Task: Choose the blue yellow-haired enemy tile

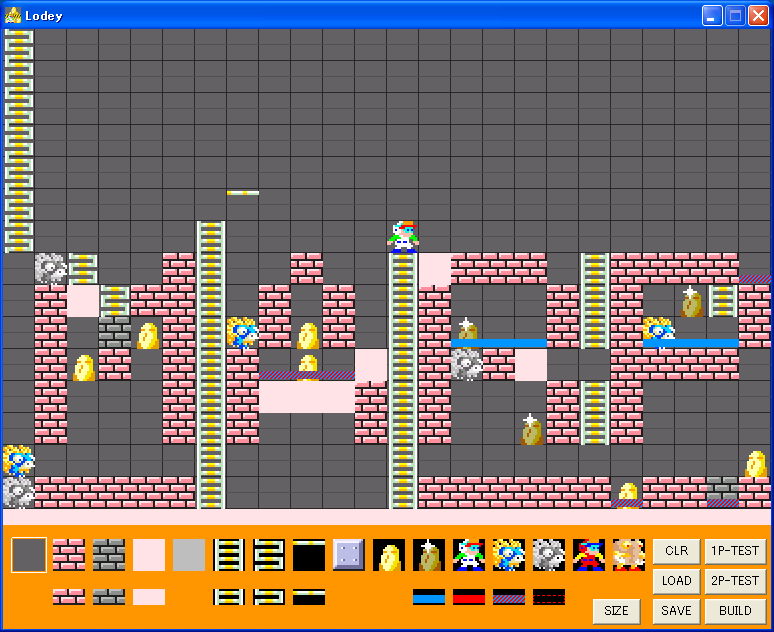Action: tap(509, 555)
